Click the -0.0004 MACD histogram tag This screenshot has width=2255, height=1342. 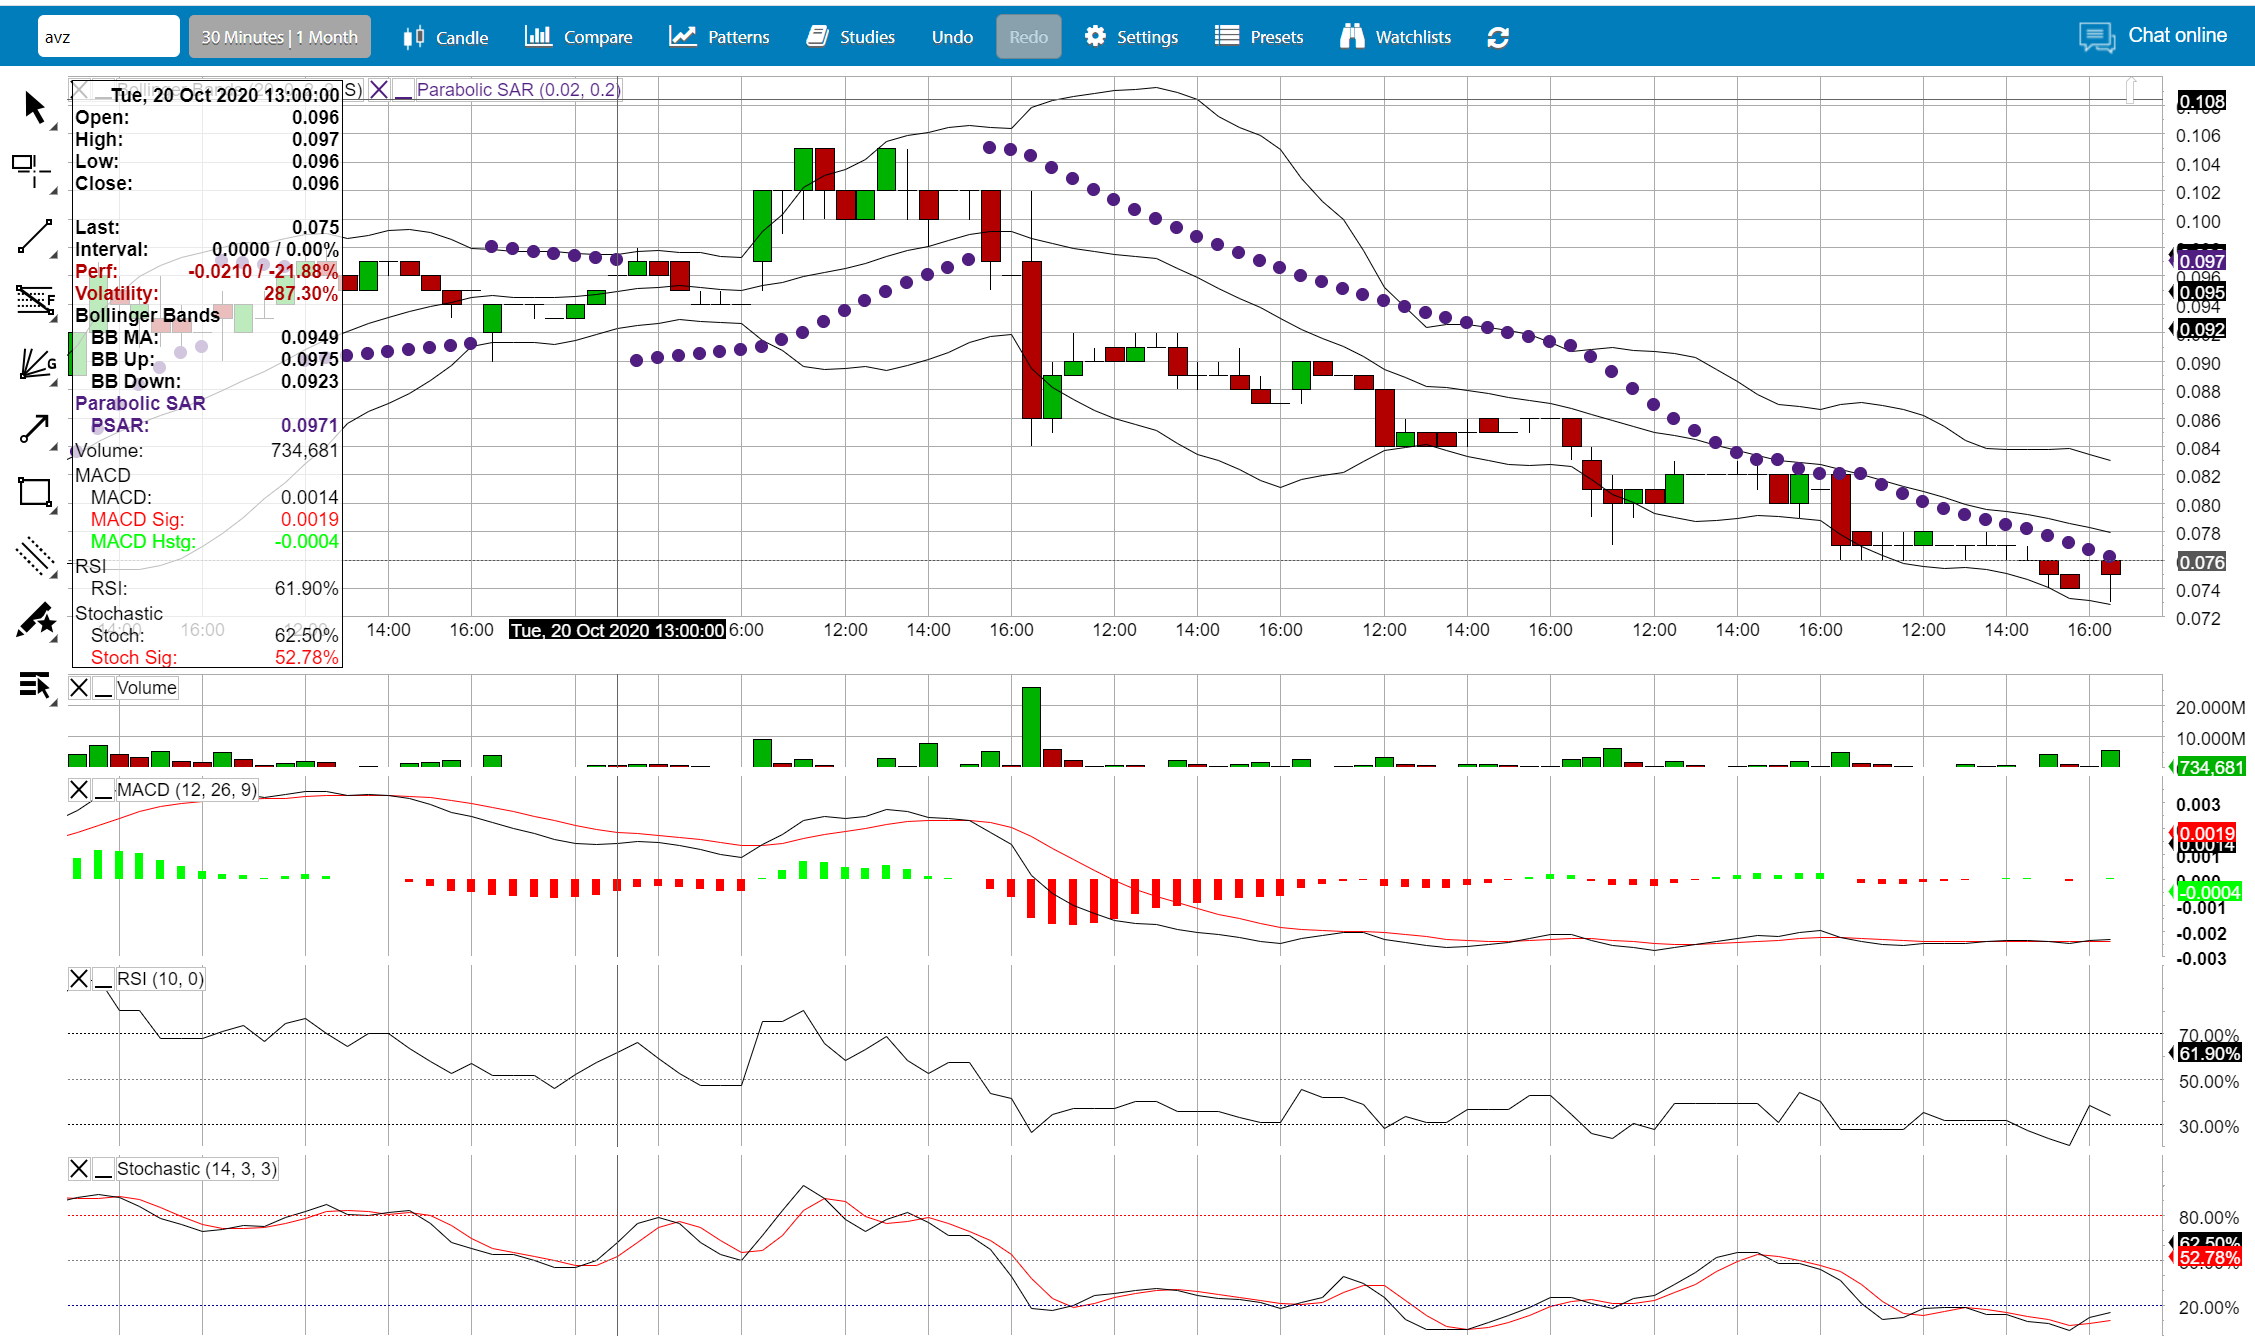2209,892
